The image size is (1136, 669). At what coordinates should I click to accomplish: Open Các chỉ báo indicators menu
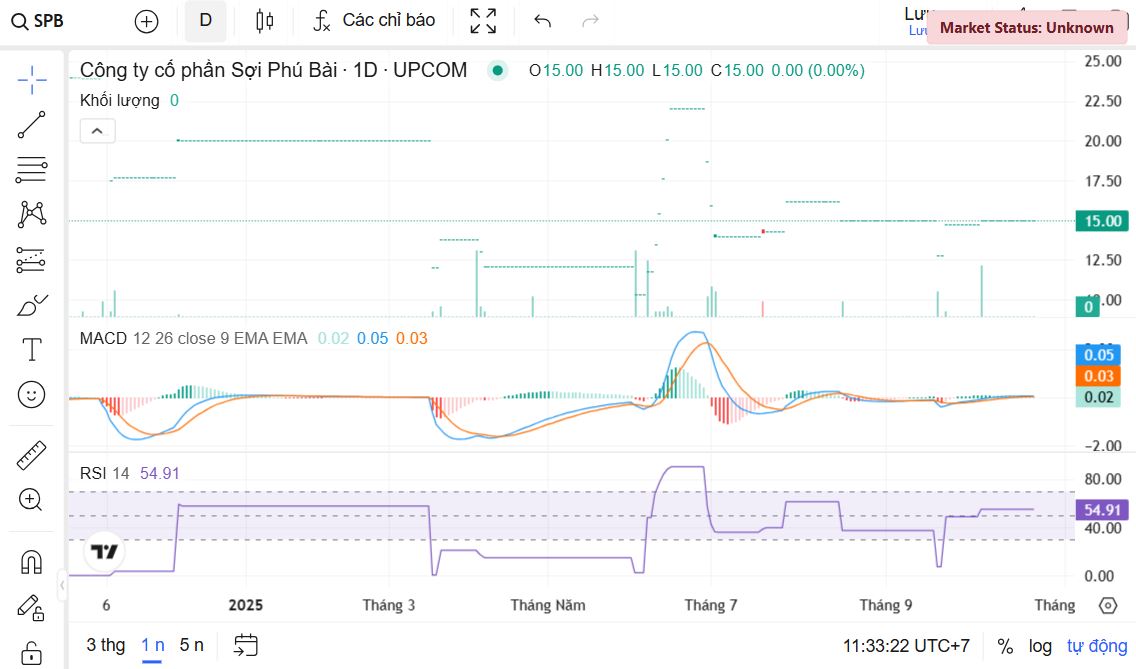click(374, 21)
